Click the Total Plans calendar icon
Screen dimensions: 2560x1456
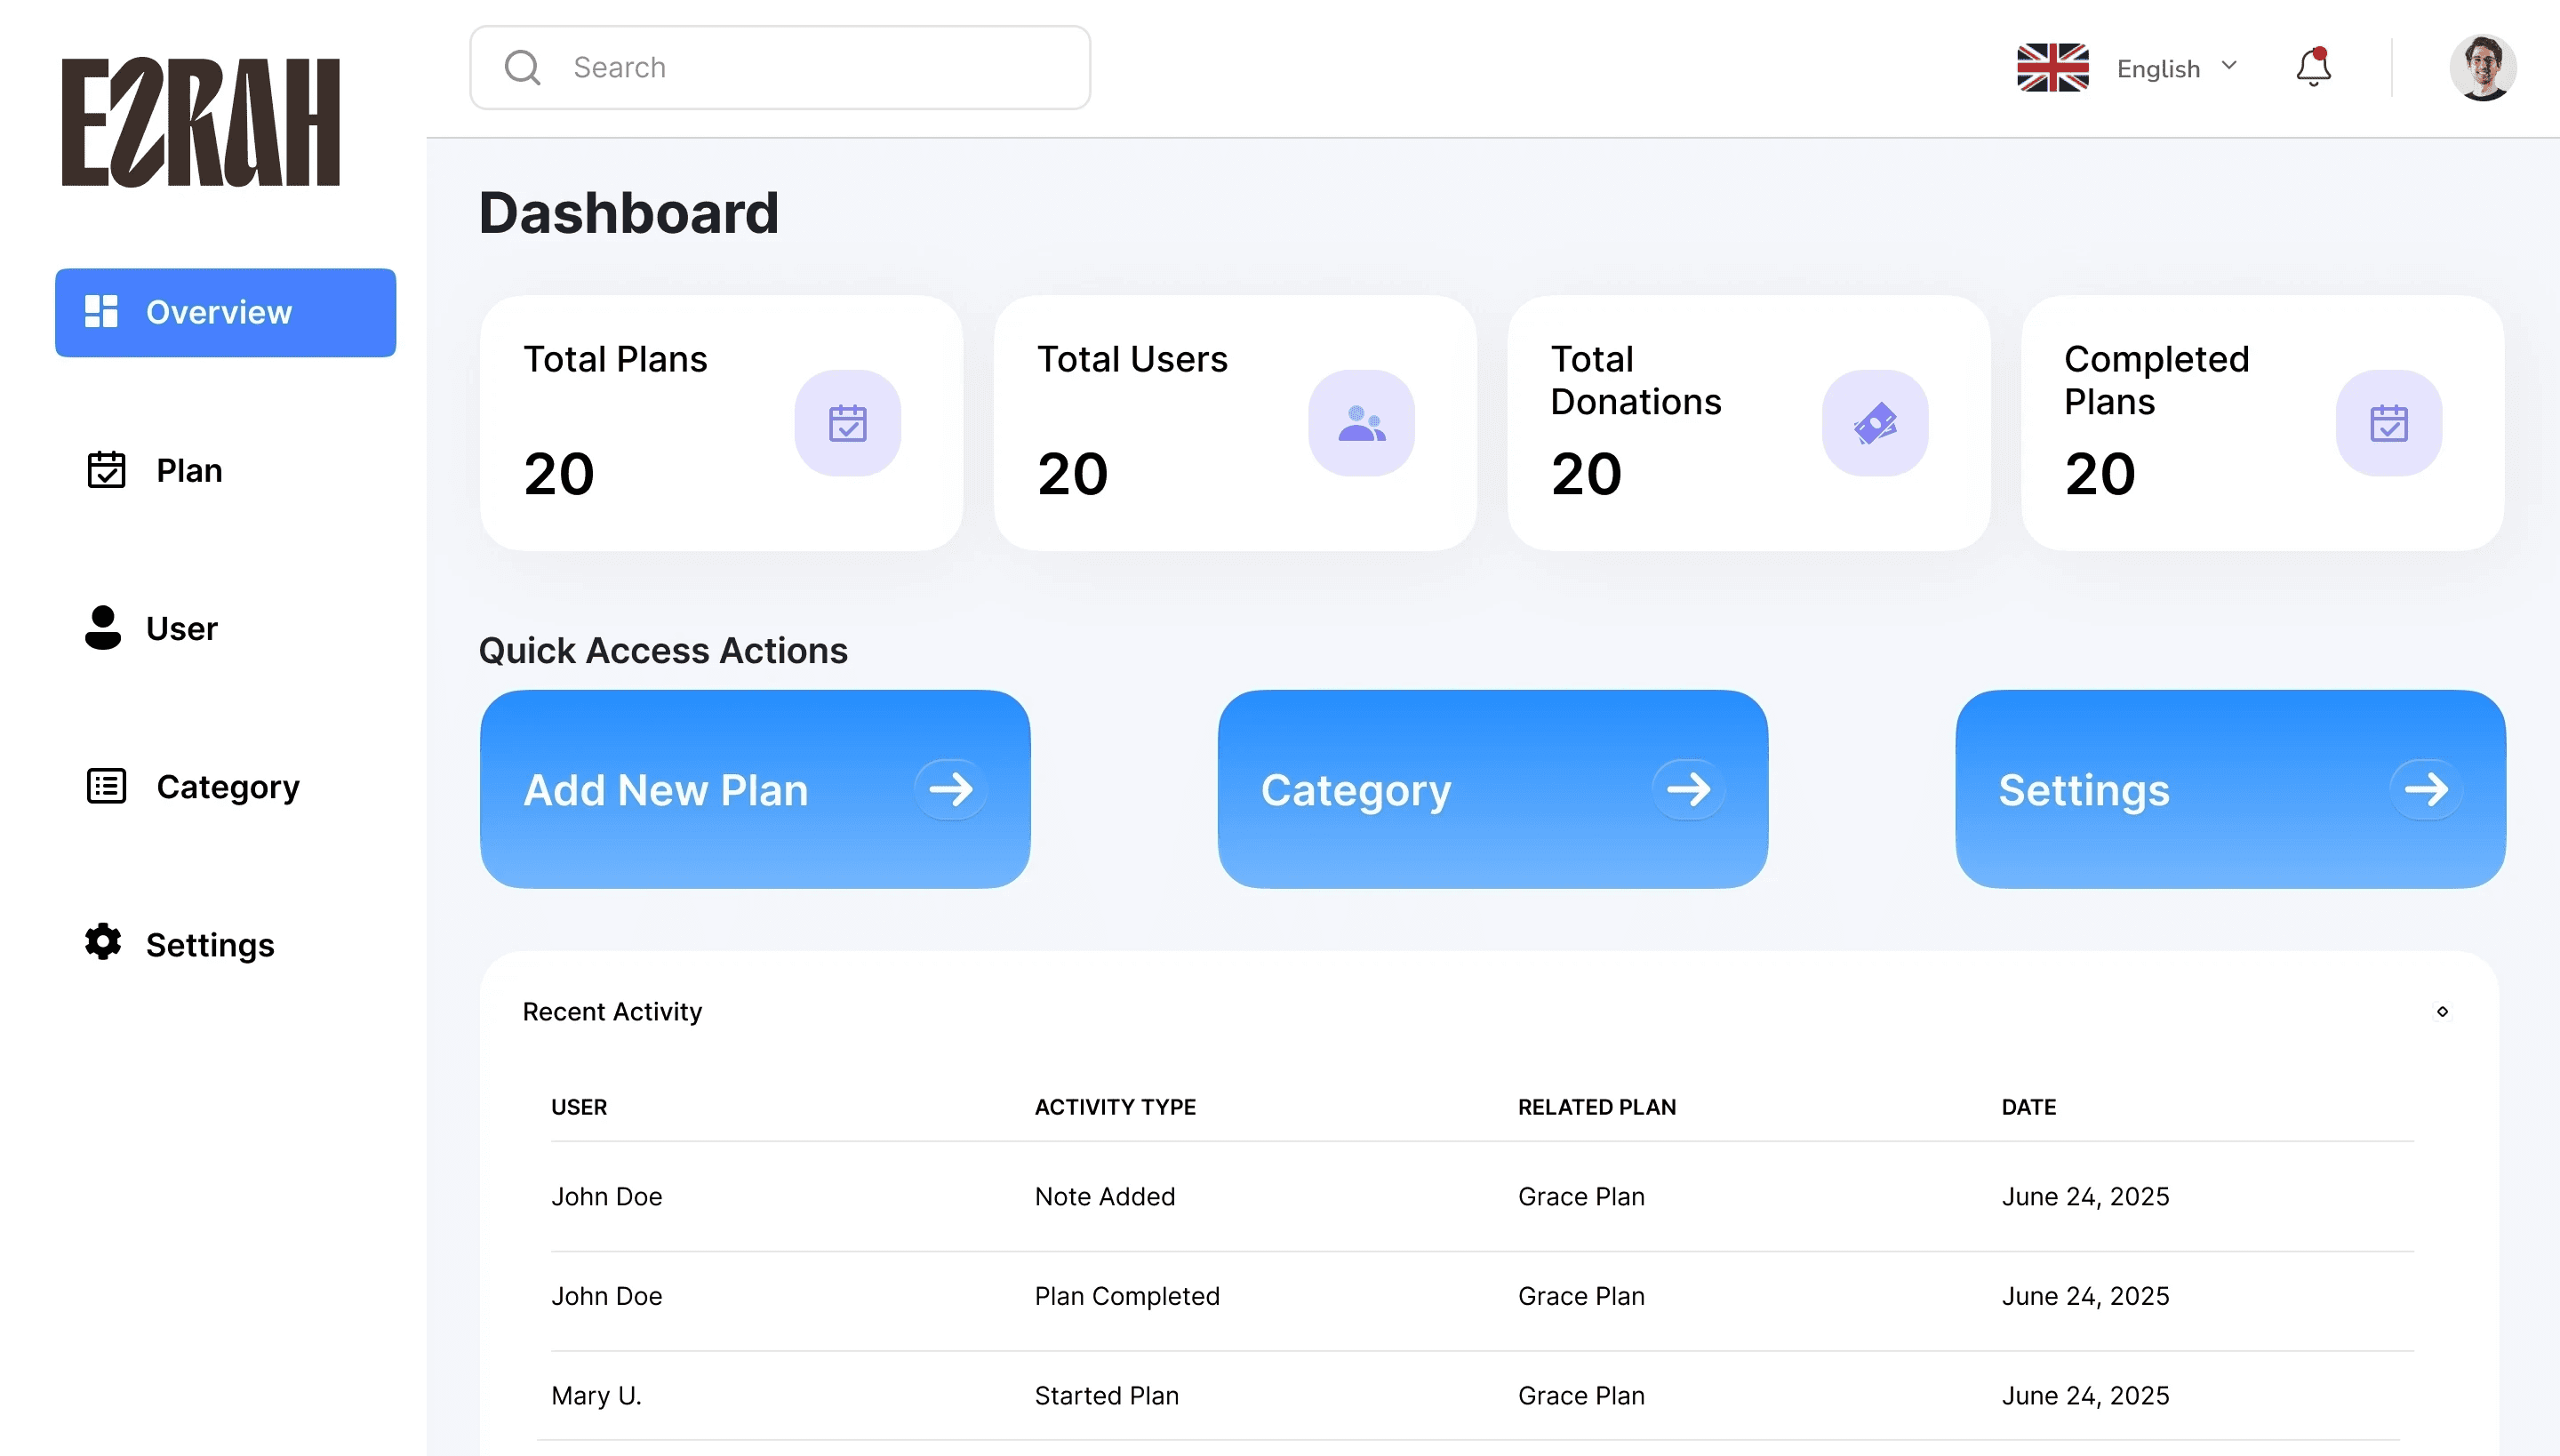point(847,423)
